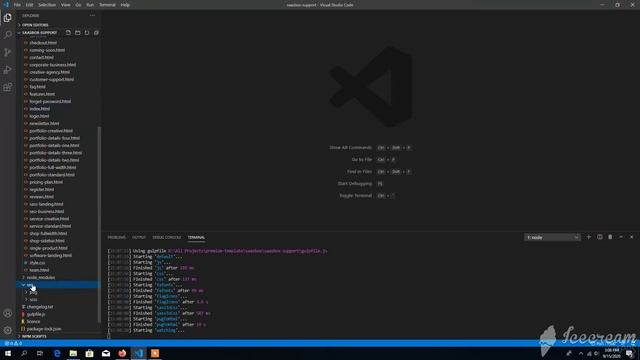Open Windows taskbar search
Image resolution: width=640 pixels, height=360 pixels.
click(x=24, y=353)
